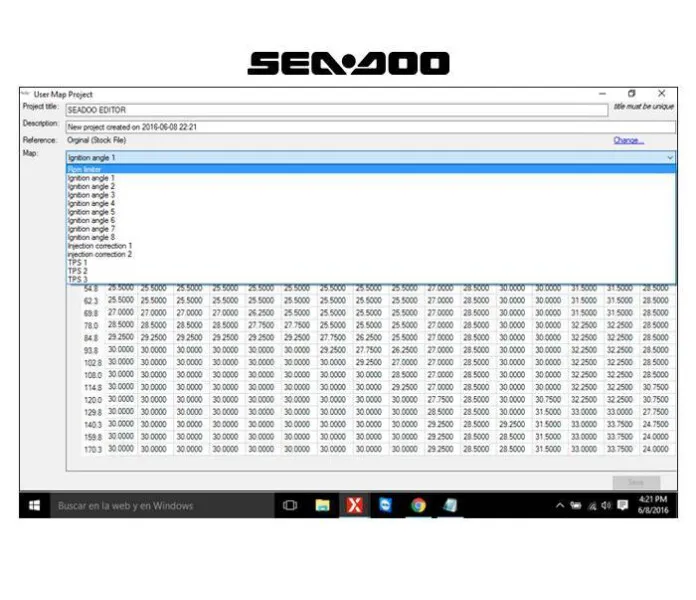Open the Windows Start menu
This screenshot has height=600, width=696.
(x=35, y=505)
